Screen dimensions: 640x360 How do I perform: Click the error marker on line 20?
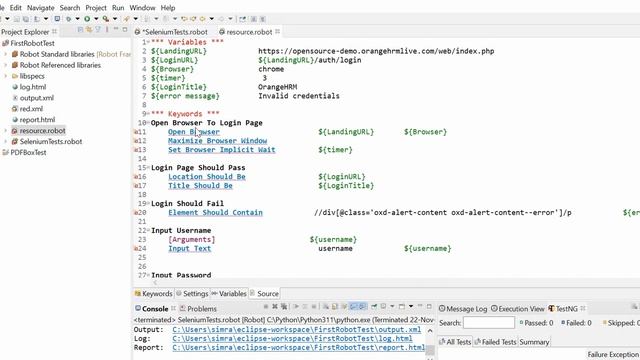click(x=136, y=213)
